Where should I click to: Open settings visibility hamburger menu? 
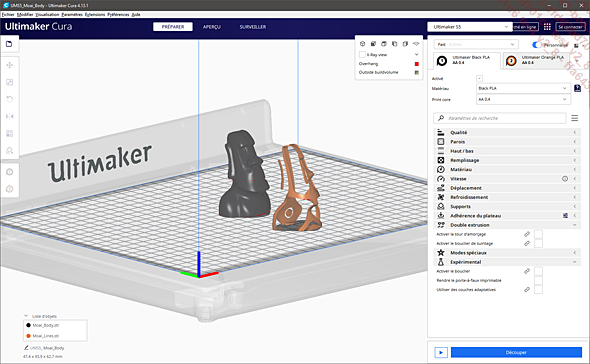click(x=575, y=118)
